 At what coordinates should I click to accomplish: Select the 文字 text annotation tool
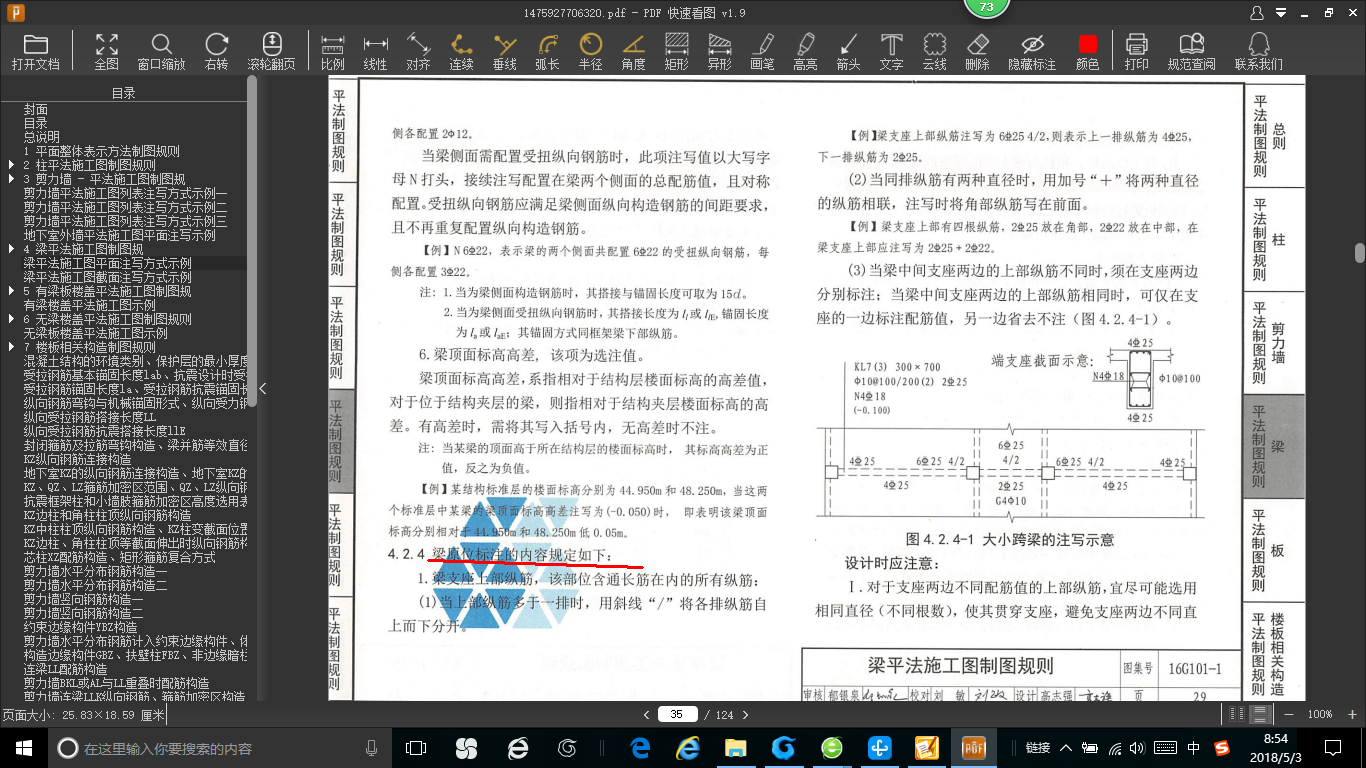point(891,51)
